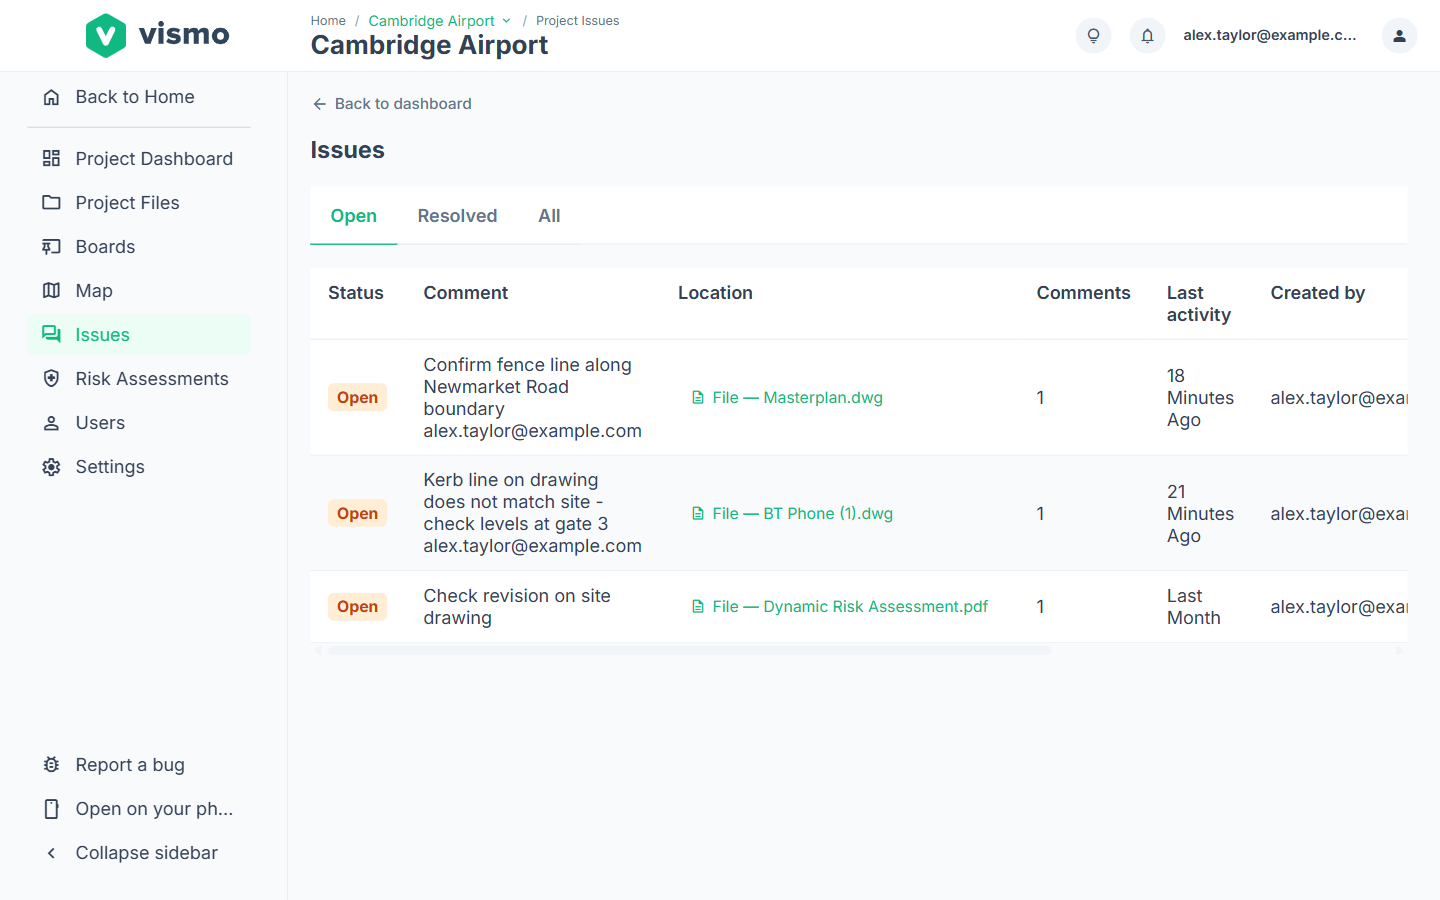
Task: Click the "Last Month" activity cell
Action: click(1194, 607)
